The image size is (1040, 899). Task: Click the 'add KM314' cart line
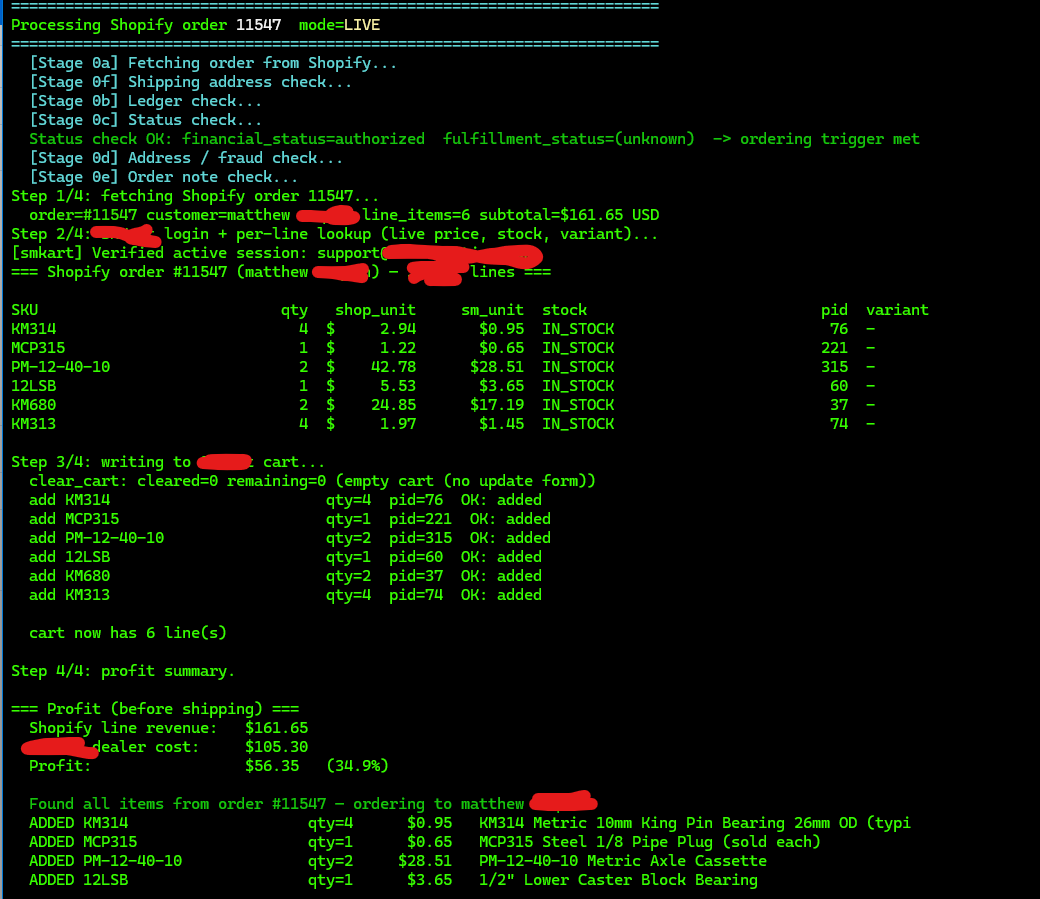(285, 500)
